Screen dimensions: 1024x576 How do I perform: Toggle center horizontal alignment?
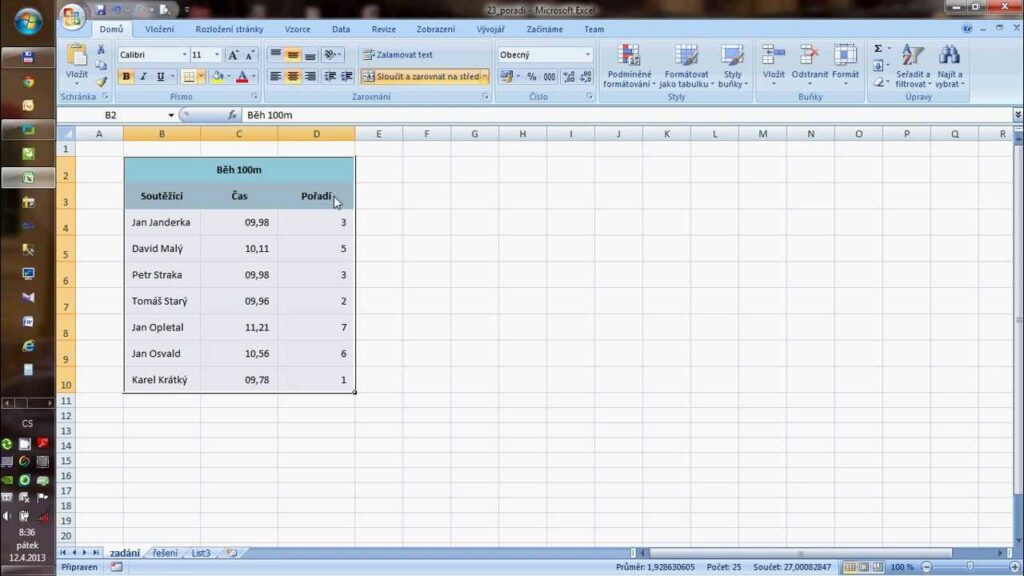(x=293, y=76)
